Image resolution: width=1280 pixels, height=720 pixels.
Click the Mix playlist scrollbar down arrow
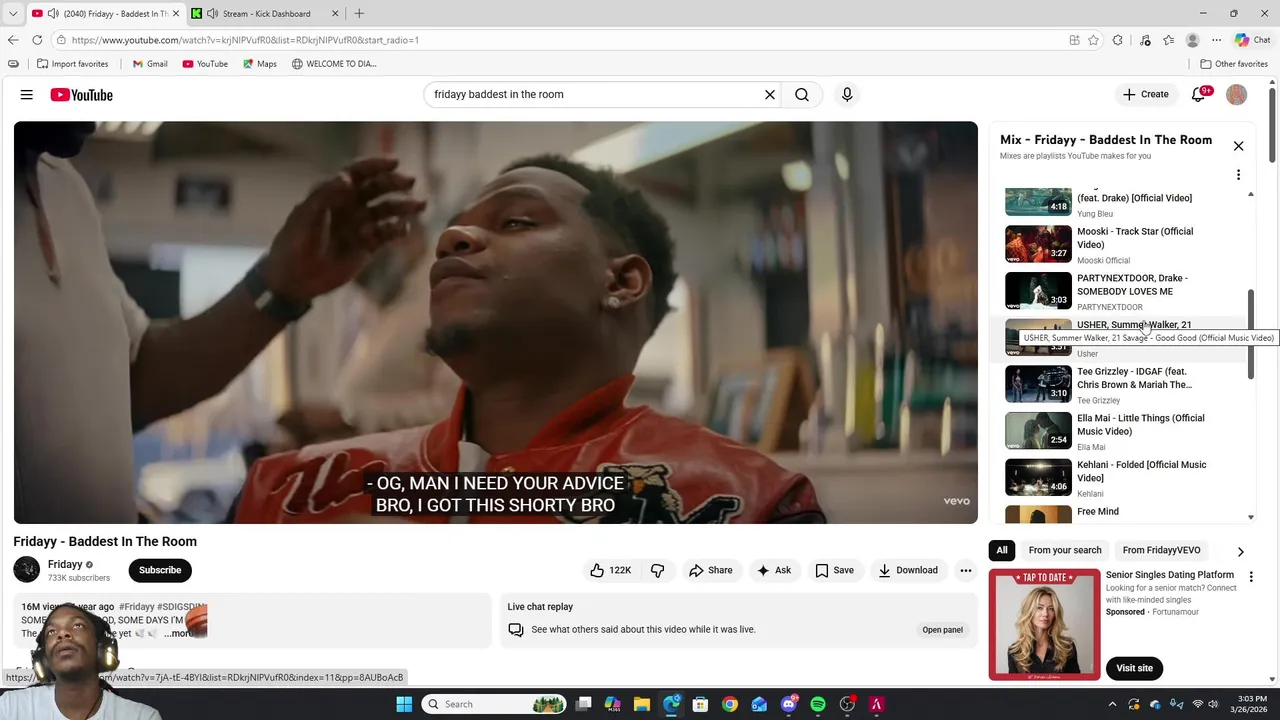1251,518
